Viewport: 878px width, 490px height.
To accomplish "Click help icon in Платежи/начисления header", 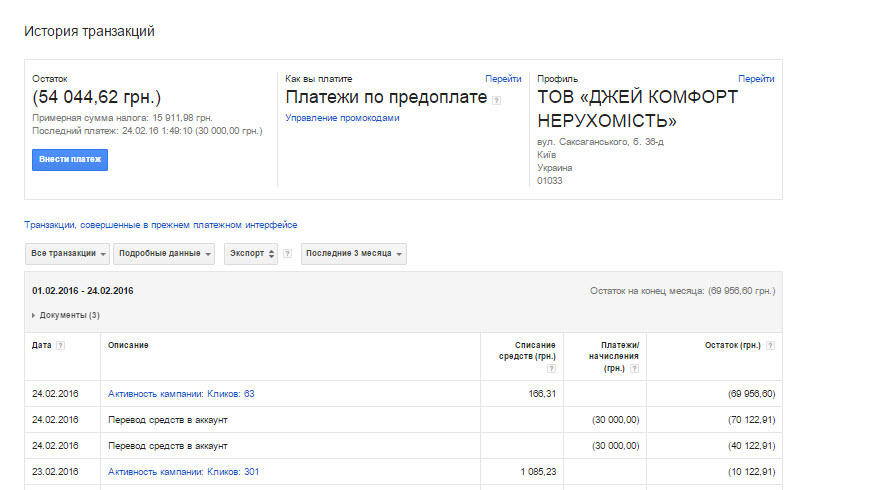I will (634, 368).
